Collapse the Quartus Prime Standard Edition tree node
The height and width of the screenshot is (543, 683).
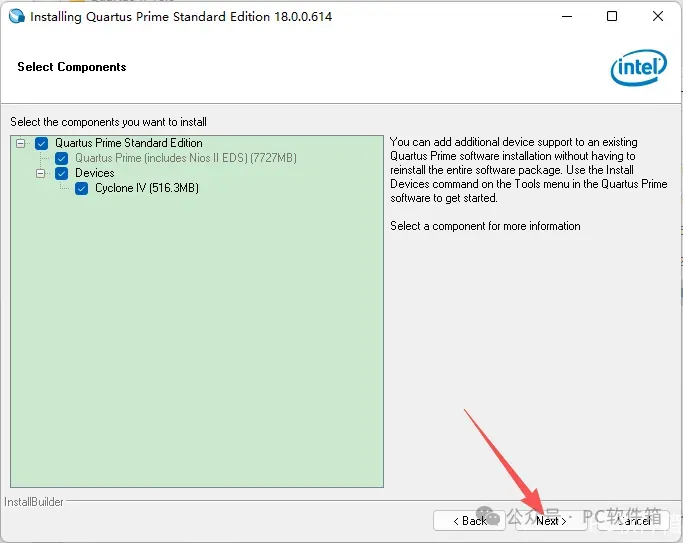20,143
